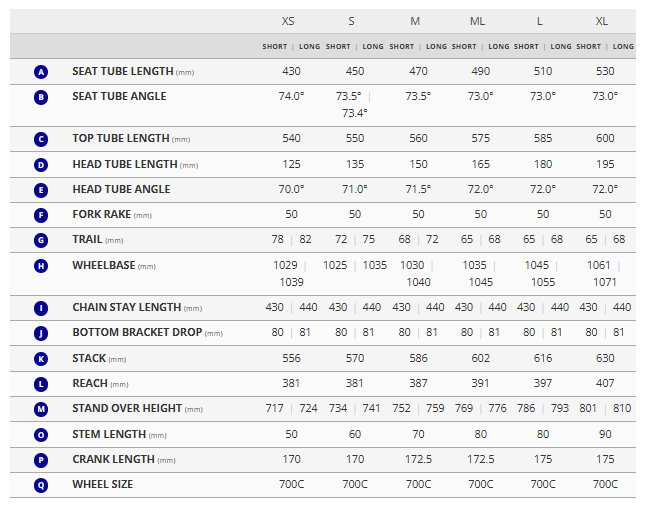
Task: Click the circled A seat tube icon
Action: (41, 72)
